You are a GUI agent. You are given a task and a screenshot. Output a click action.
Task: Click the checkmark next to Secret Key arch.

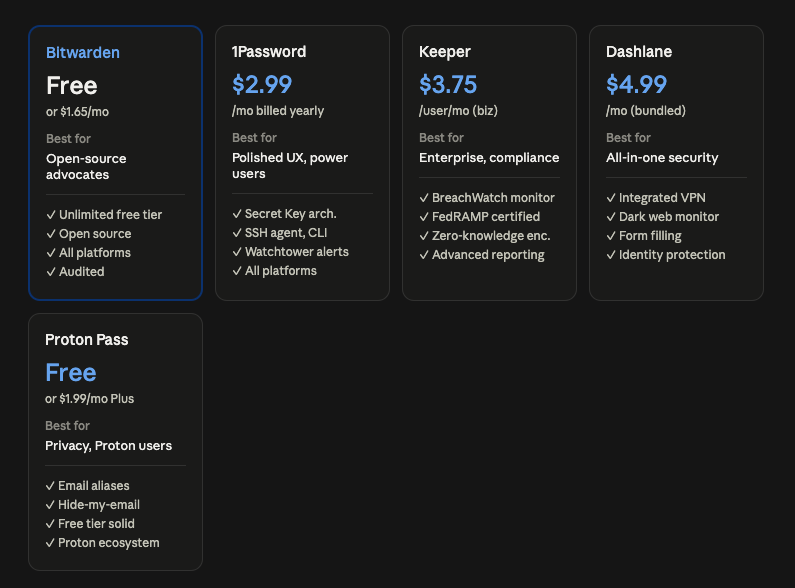click(x=237, y=214)
